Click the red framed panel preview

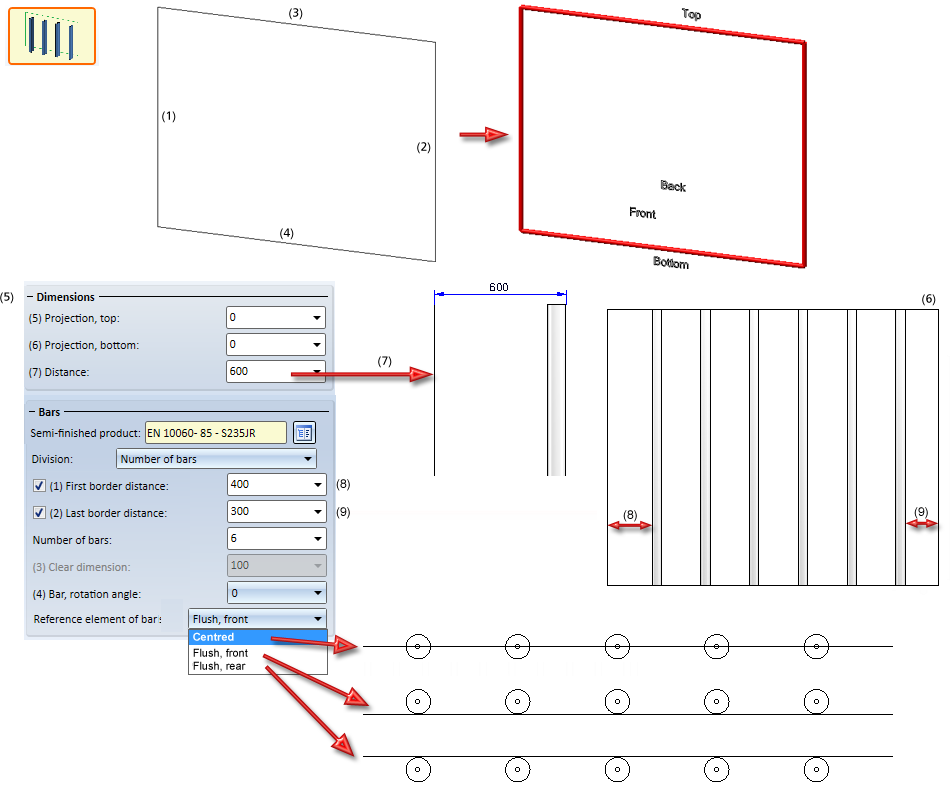pyautogui.click(x=662, y=137)
